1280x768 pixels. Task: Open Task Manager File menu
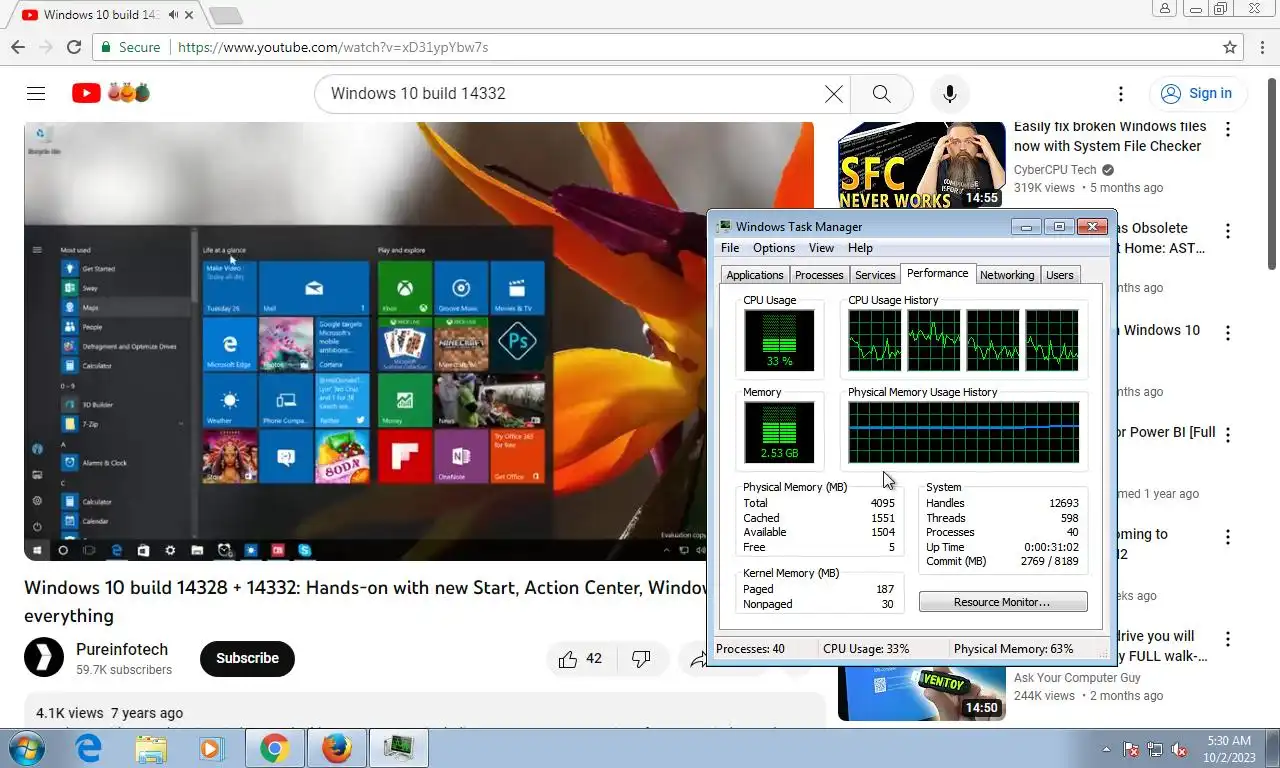coord(730,248)
